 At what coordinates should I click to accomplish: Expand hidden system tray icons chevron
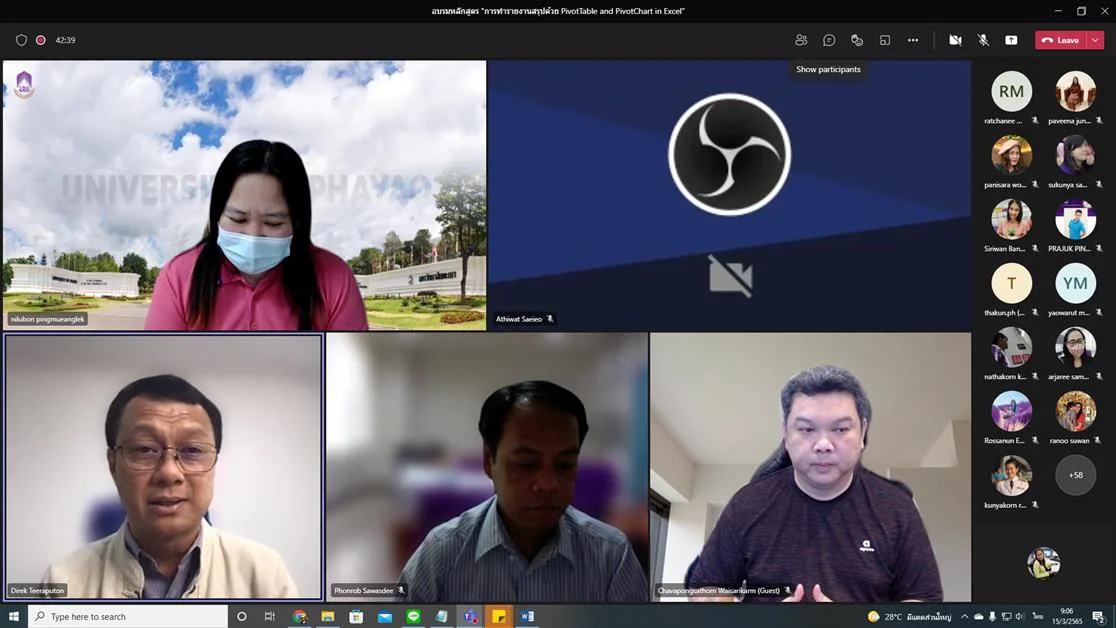[964, 617]
